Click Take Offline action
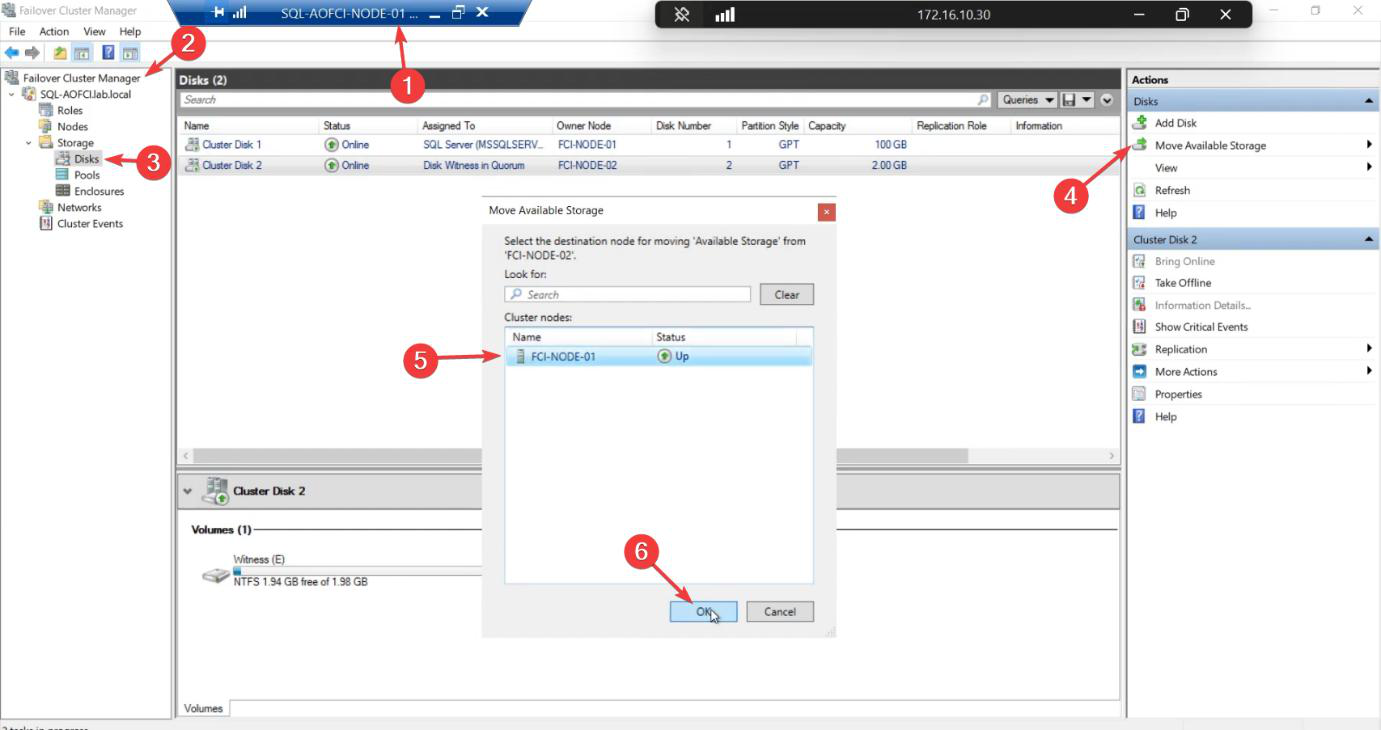 pos(1183,283)
